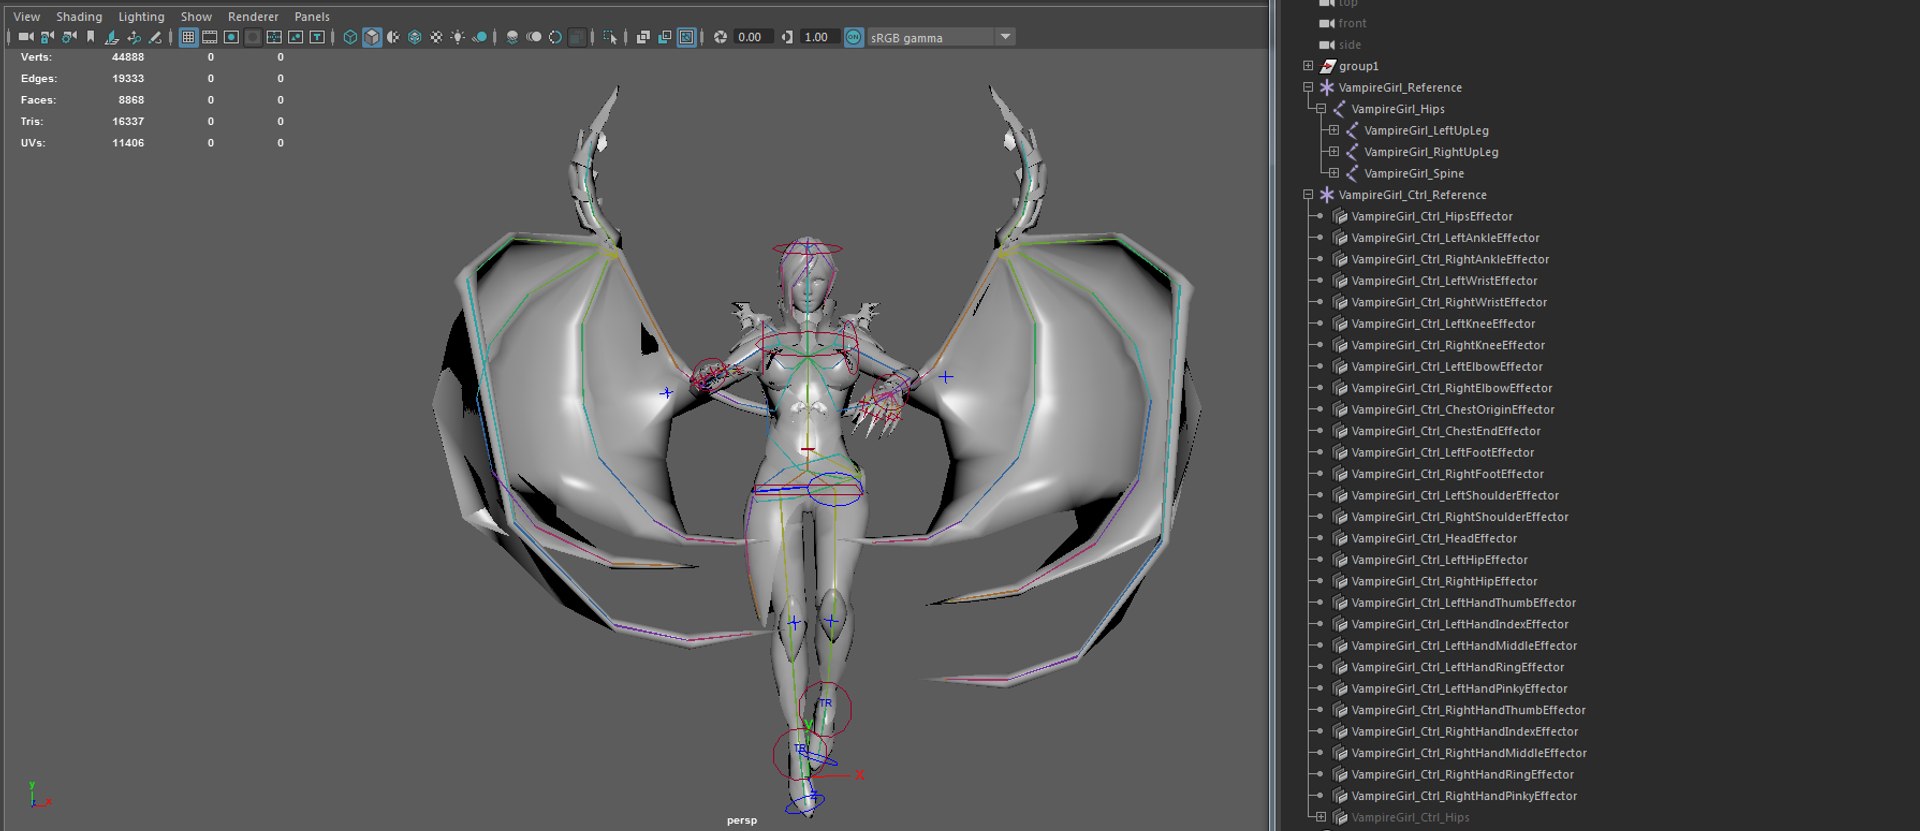Click the Image Plane icon
Image resolution: width=1920 pixels, height=831 pixels.
click(112, 37)
